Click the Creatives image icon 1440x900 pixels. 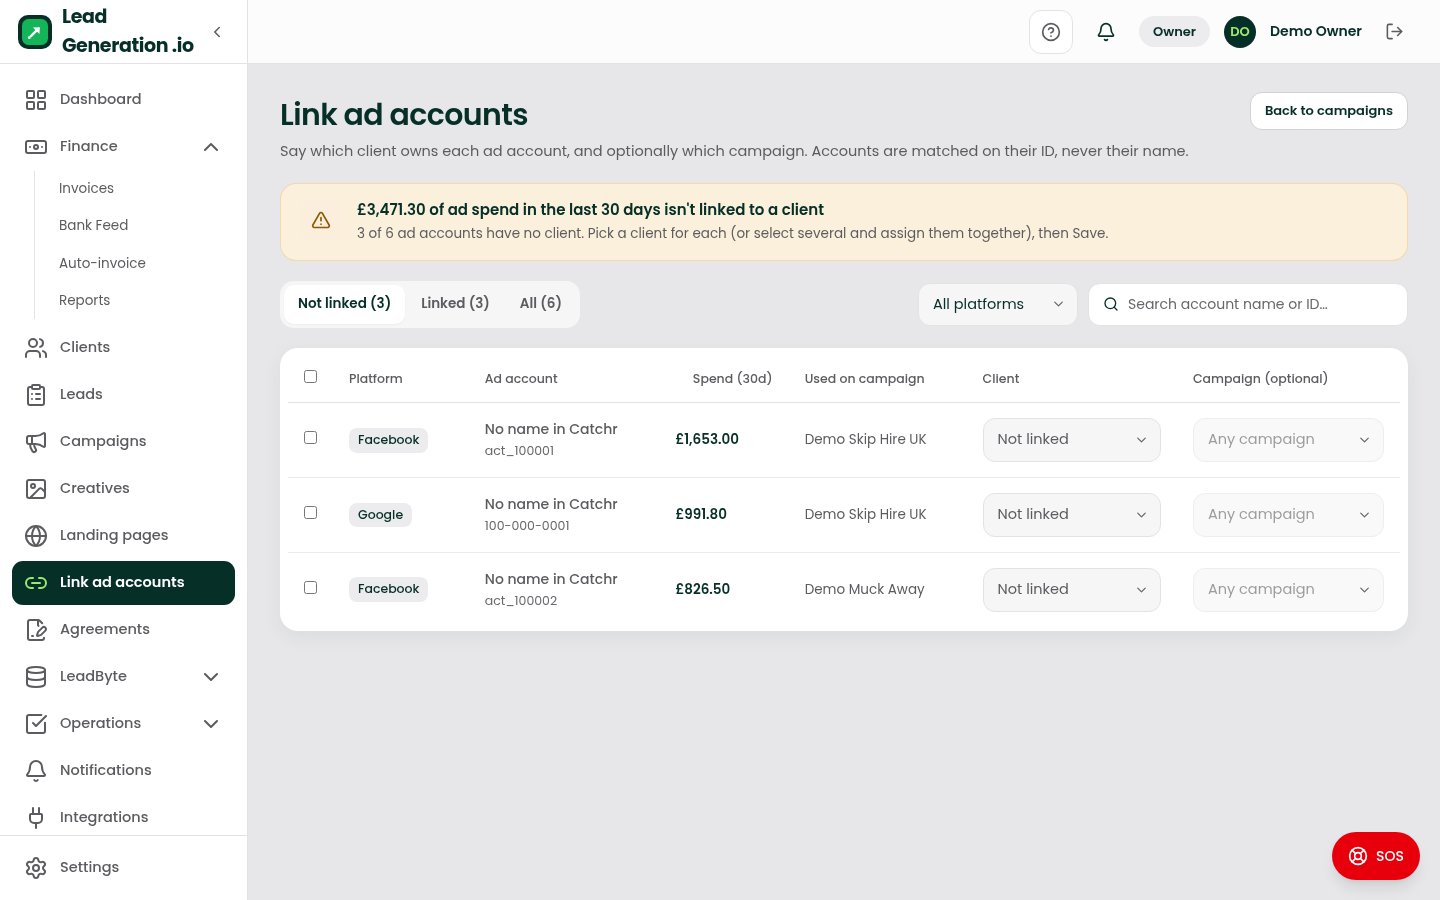click(x=36, y=488)
